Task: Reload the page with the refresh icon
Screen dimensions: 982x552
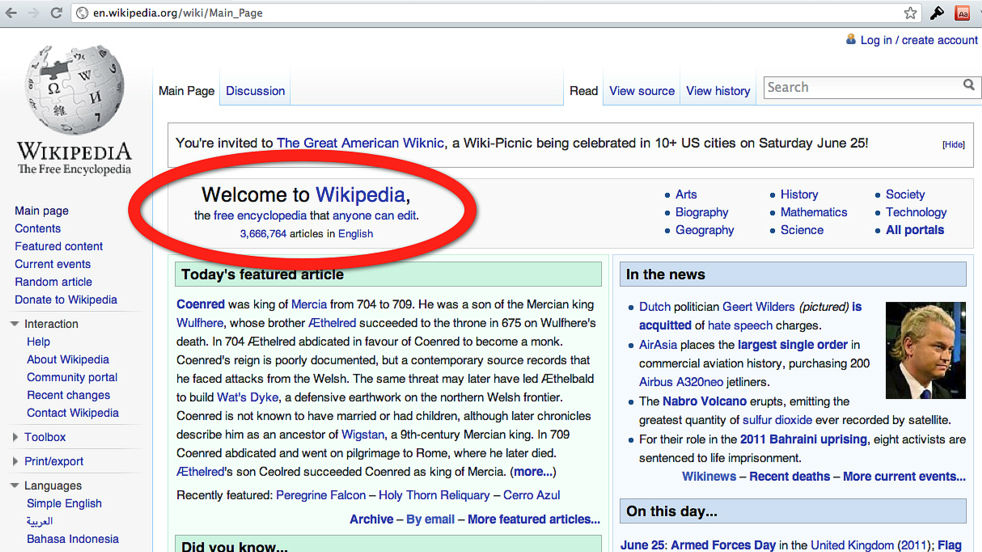Action: [59, 14]
